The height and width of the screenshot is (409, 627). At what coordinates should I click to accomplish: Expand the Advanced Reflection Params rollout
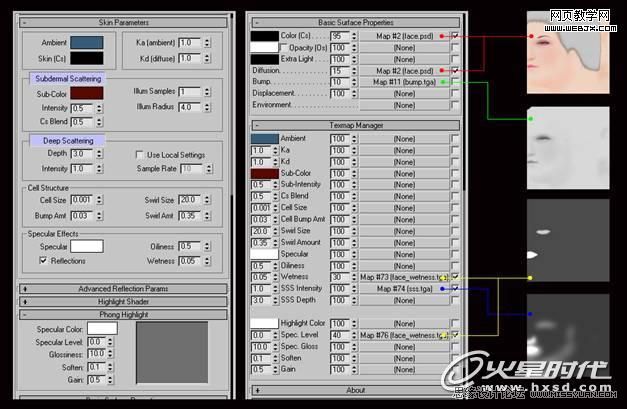pos(123,289)
